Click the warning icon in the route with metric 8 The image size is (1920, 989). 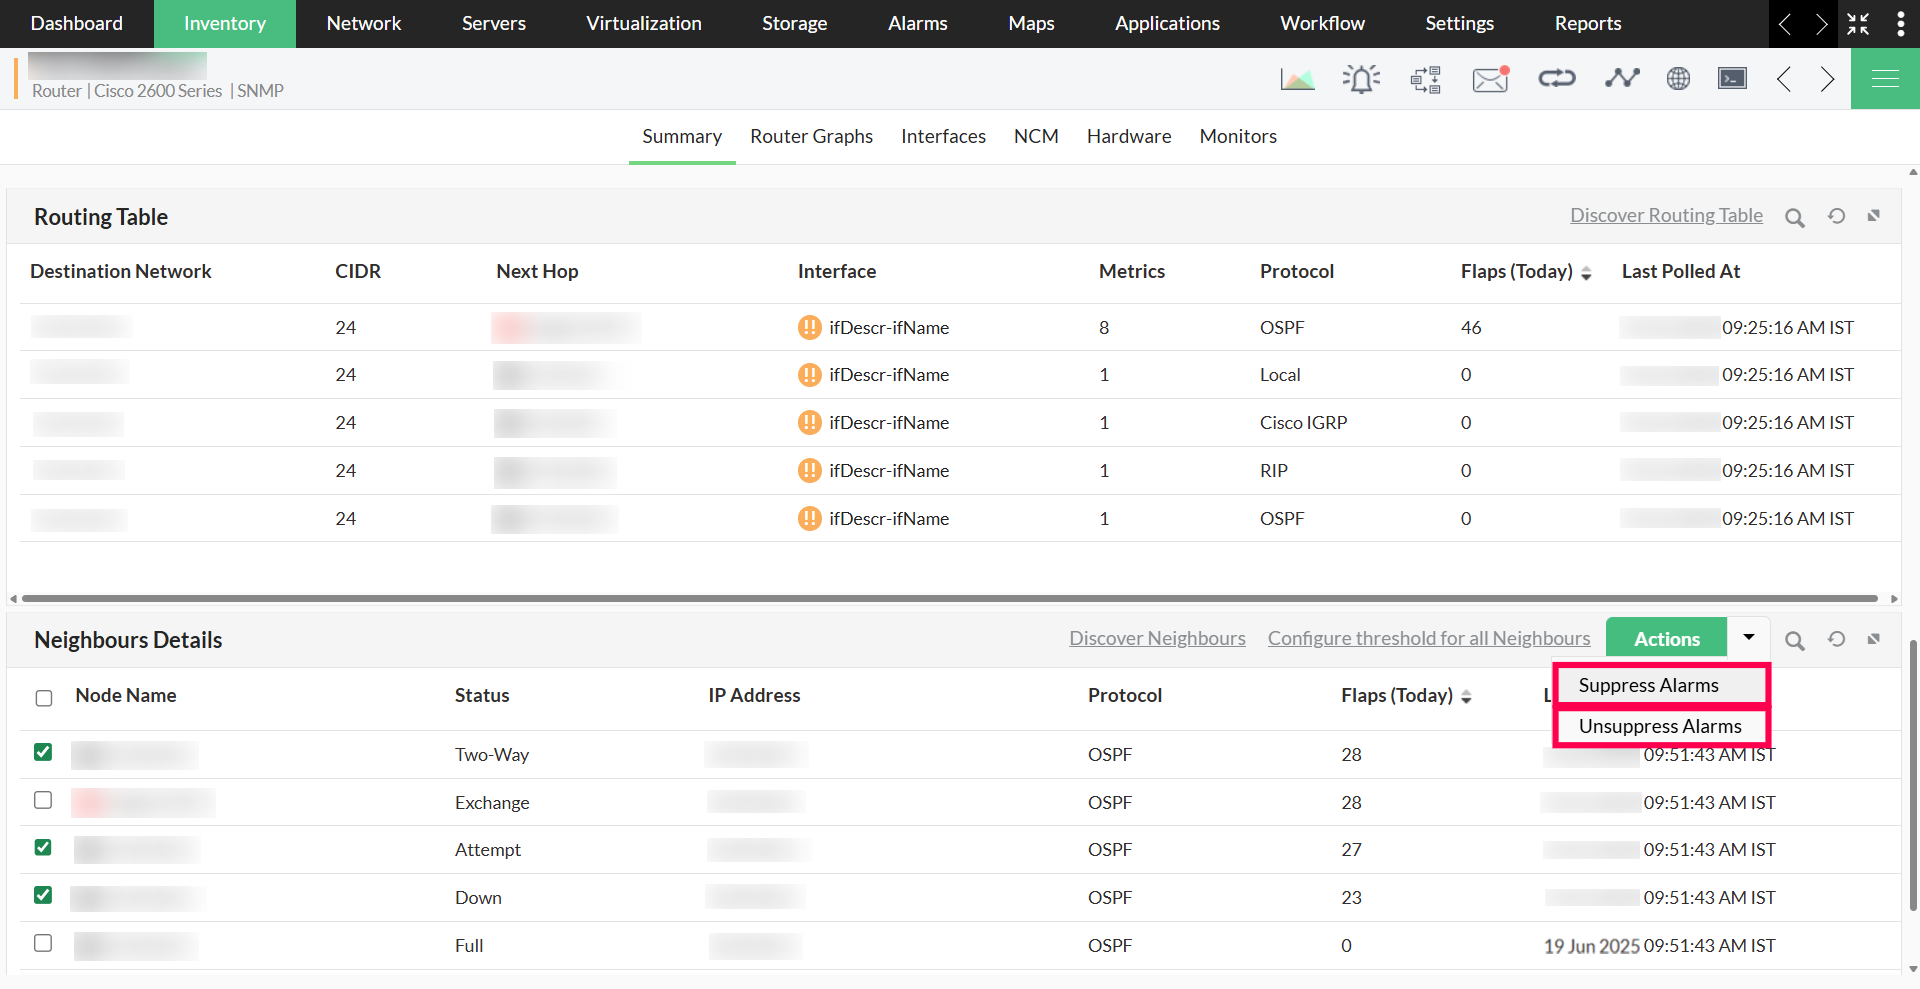pos(810,327)
